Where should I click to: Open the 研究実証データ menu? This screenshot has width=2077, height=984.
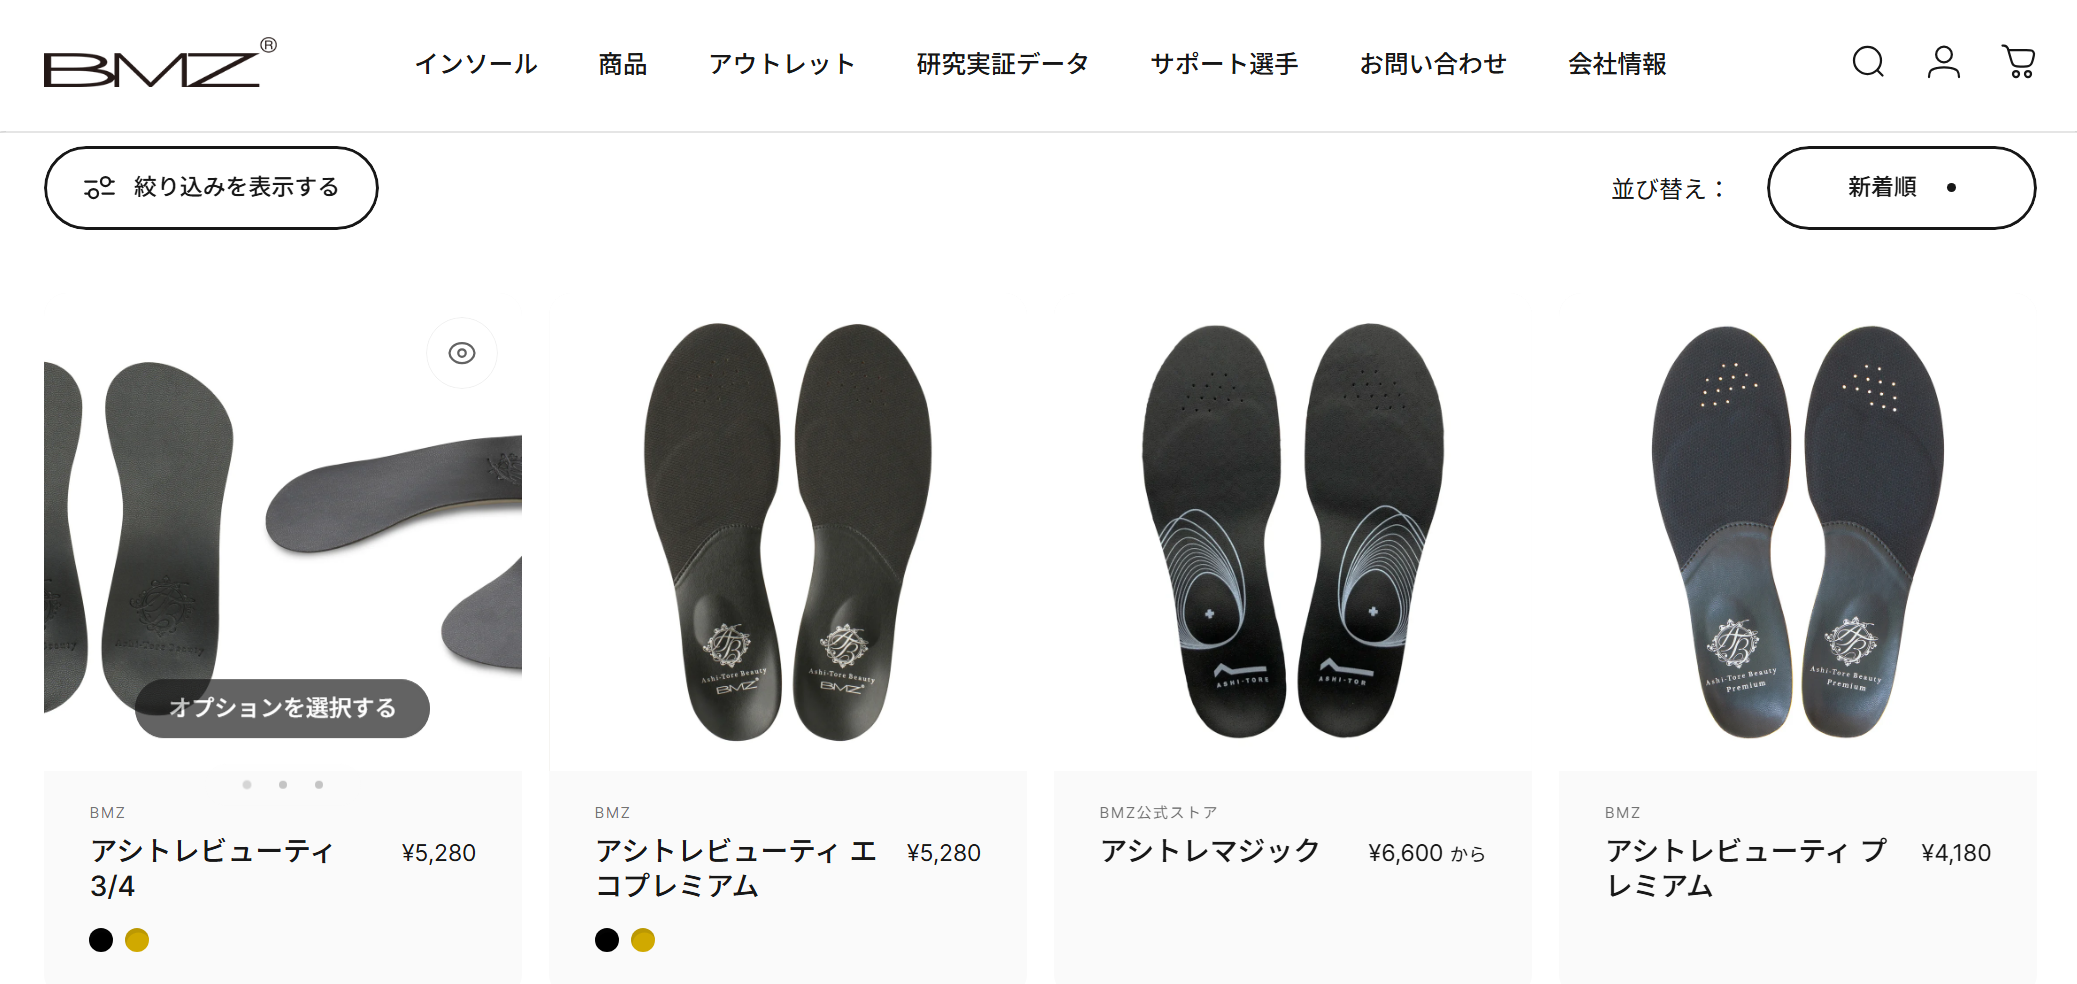pyautogui.click(x=1003, y=64)
